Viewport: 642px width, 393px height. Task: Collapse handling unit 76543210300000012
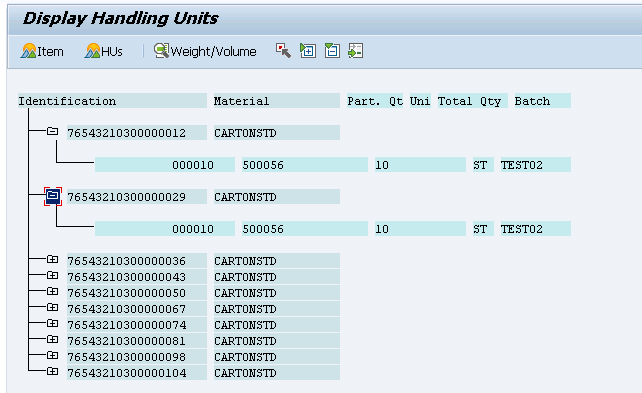tap(52, 131)
